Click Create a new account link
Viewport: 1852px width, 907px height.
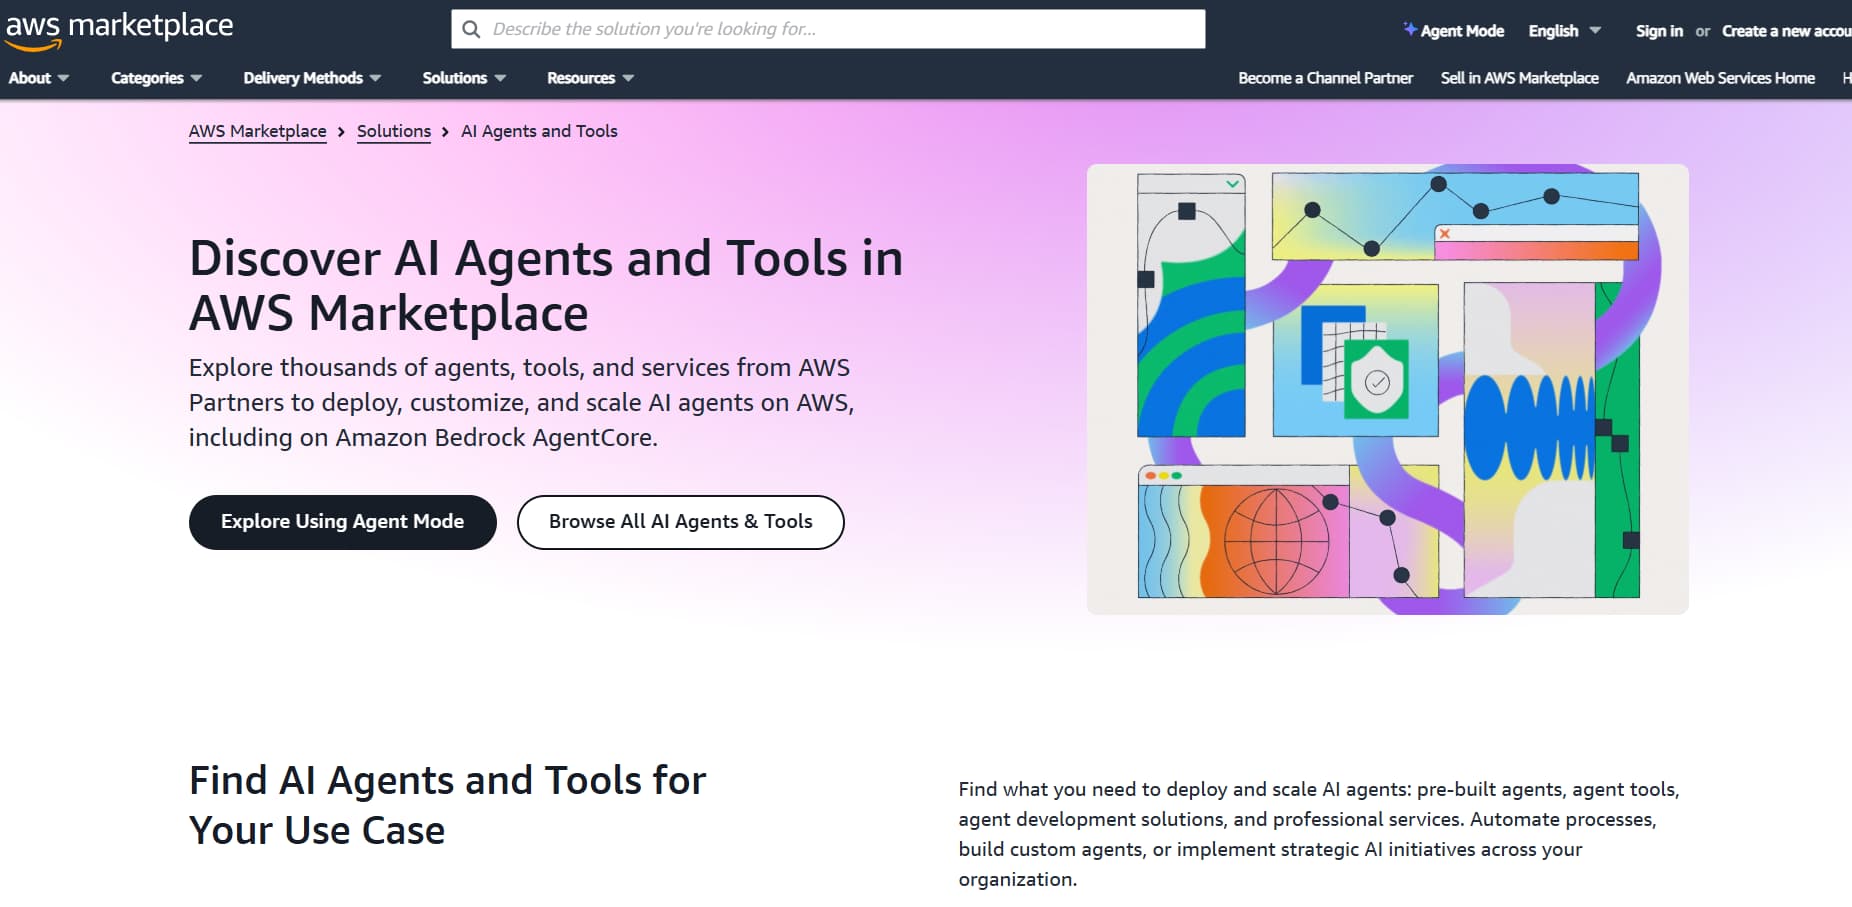(x=1786, y=30)
